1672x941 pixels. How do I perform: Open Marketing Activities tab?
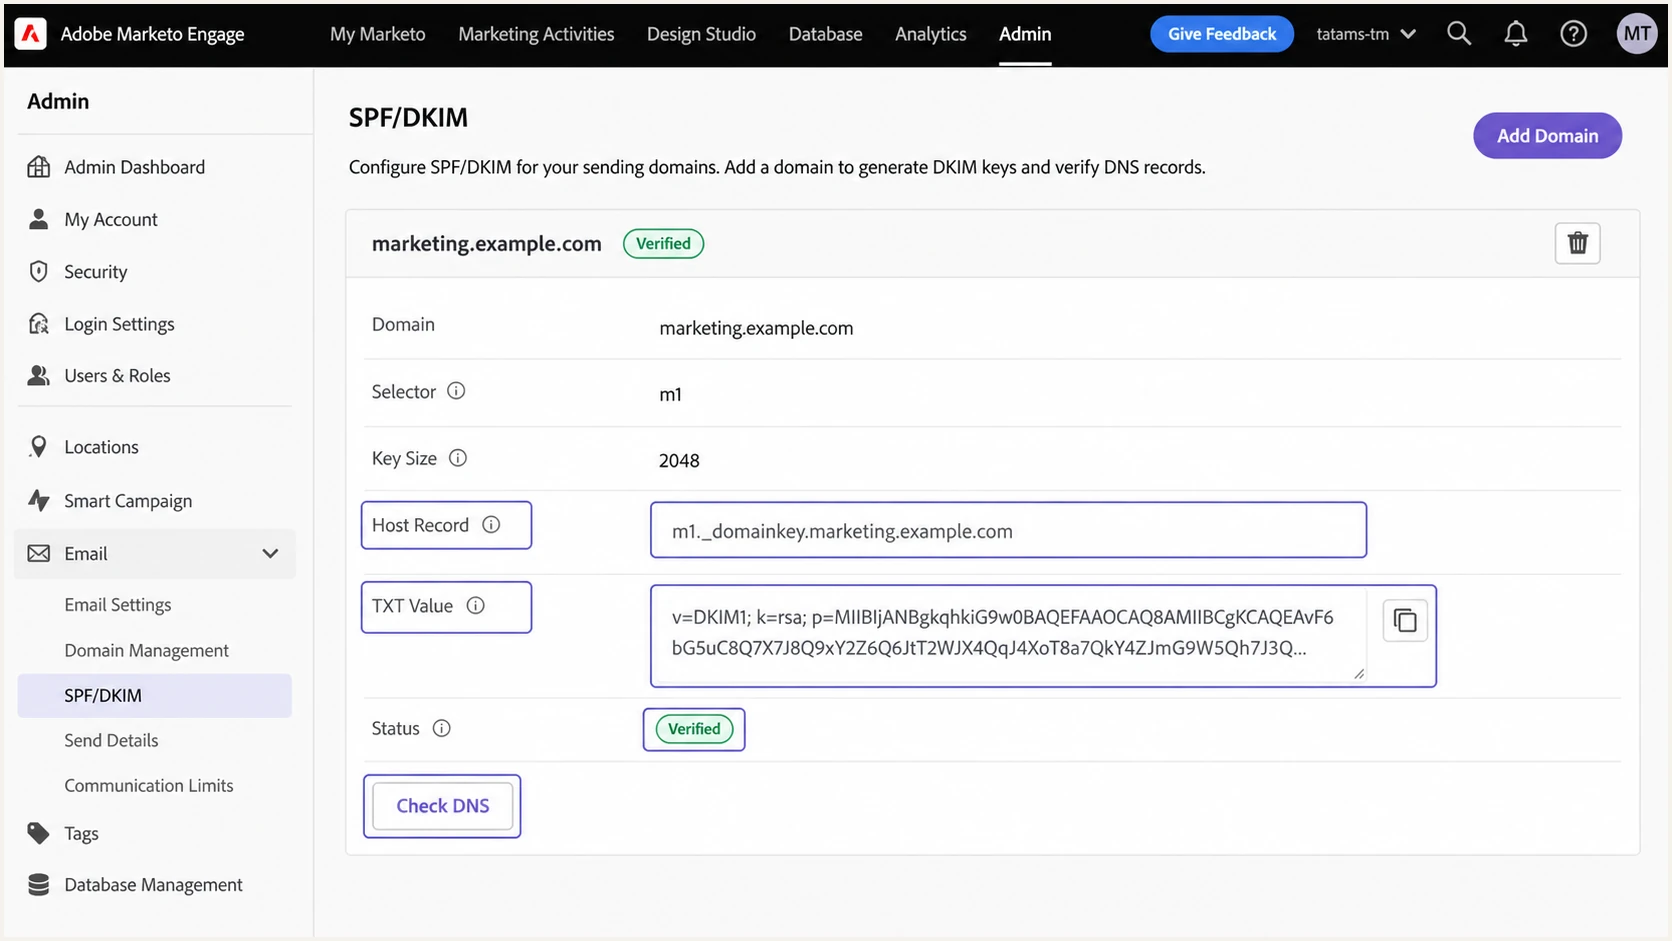coord(536,34)
